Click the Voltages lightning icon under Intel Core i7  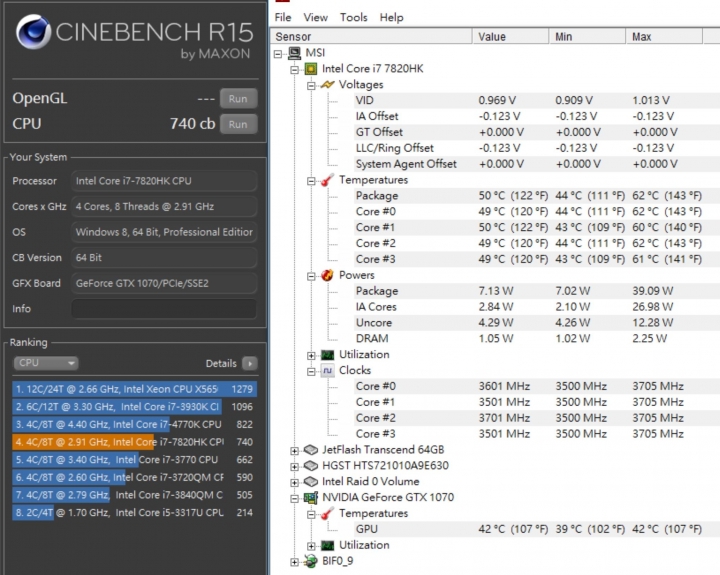327,85
